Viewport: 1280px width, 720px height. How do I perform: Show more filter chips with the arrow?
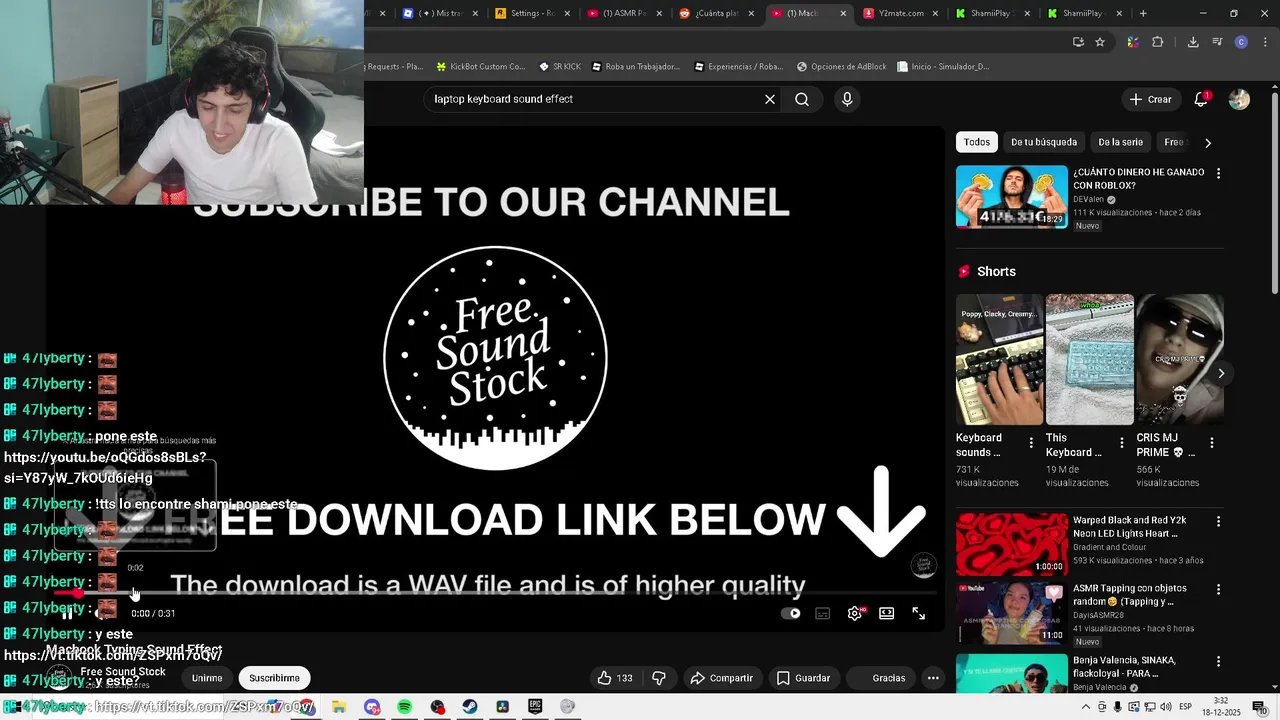[1208, 143]
